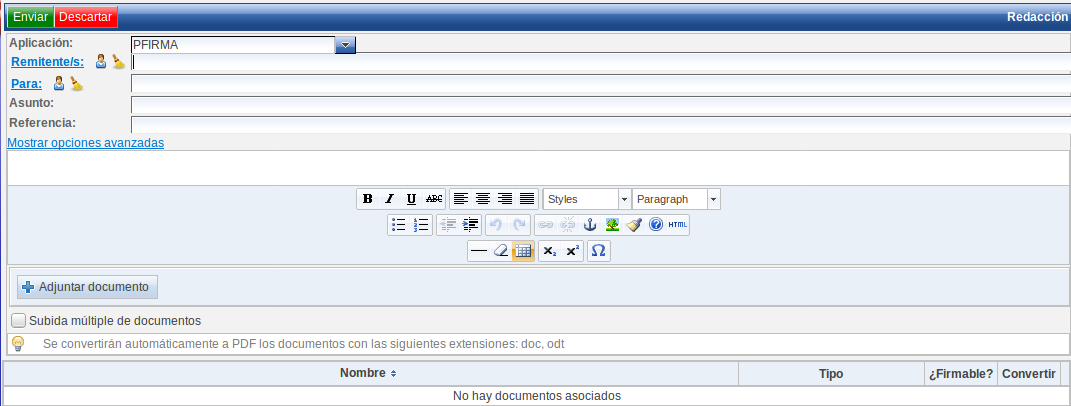Align text left in the editor

tap(461, 199)
